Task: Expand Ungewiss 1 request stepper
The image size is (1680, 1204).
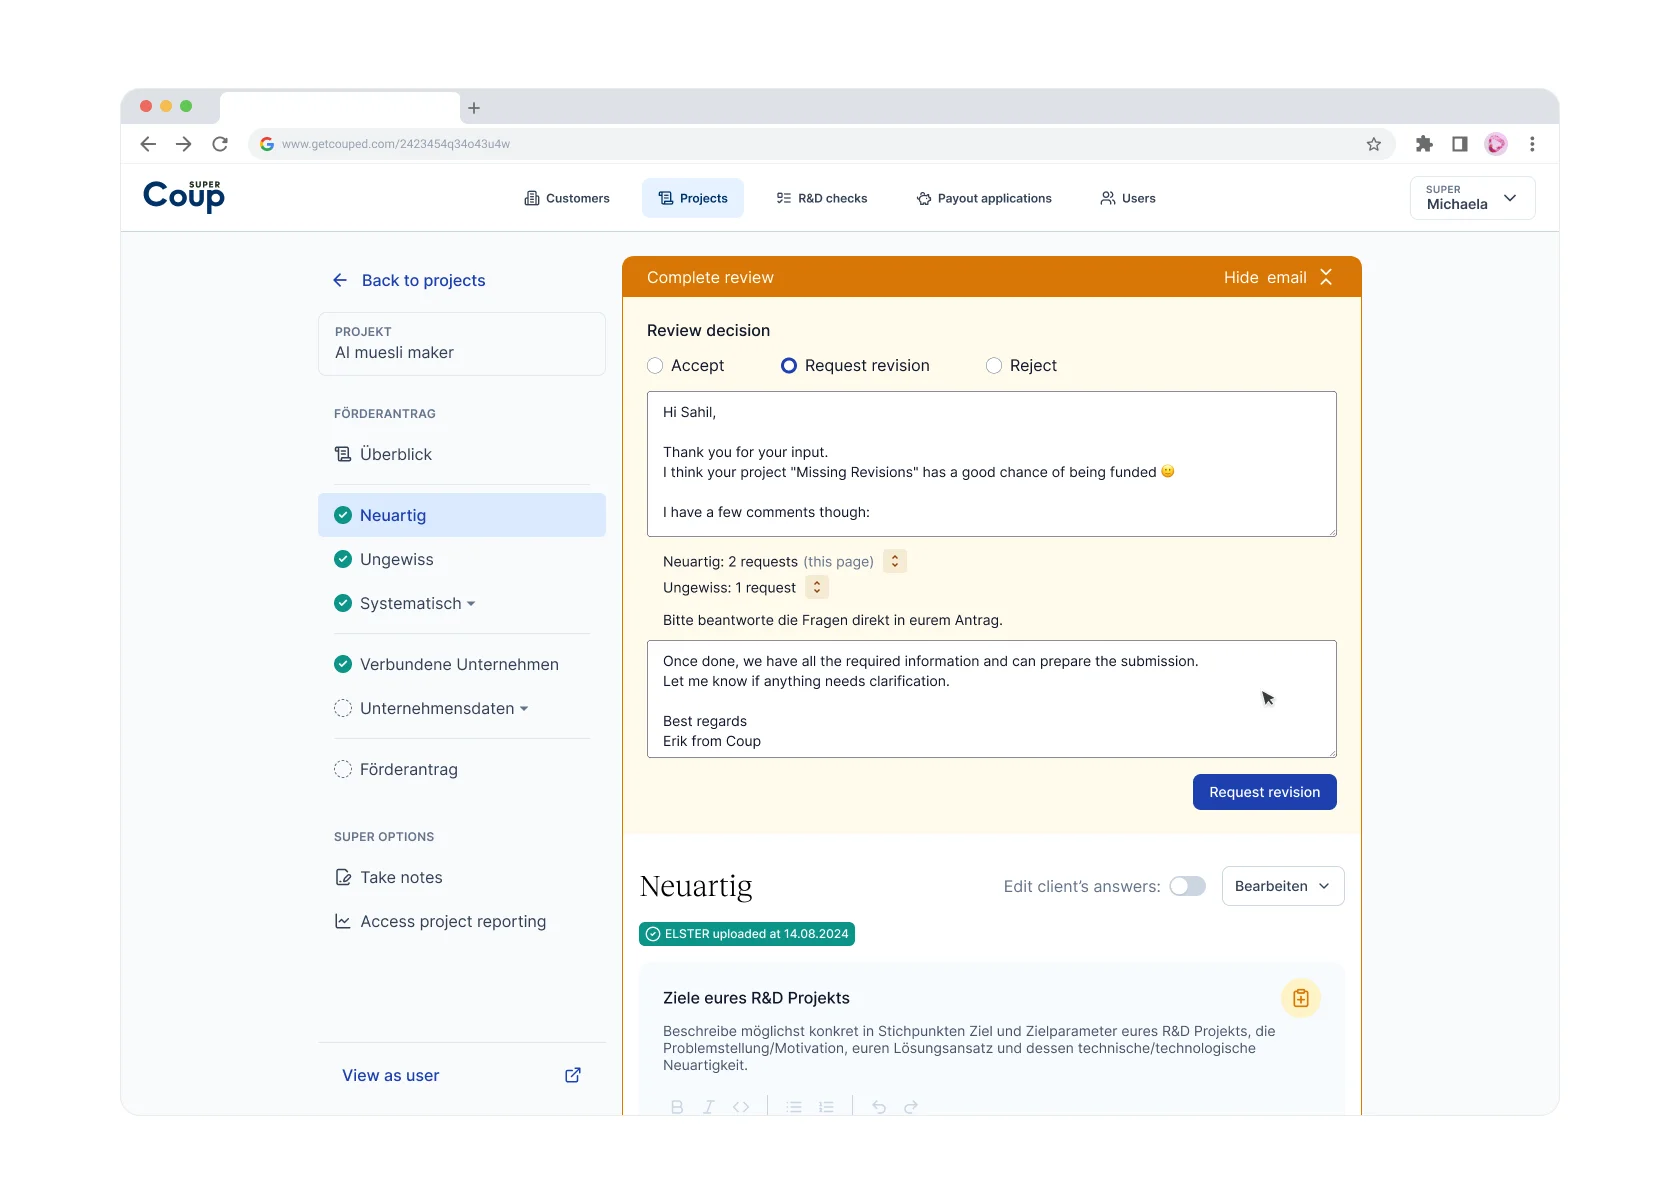Action: tap(817, 588)
